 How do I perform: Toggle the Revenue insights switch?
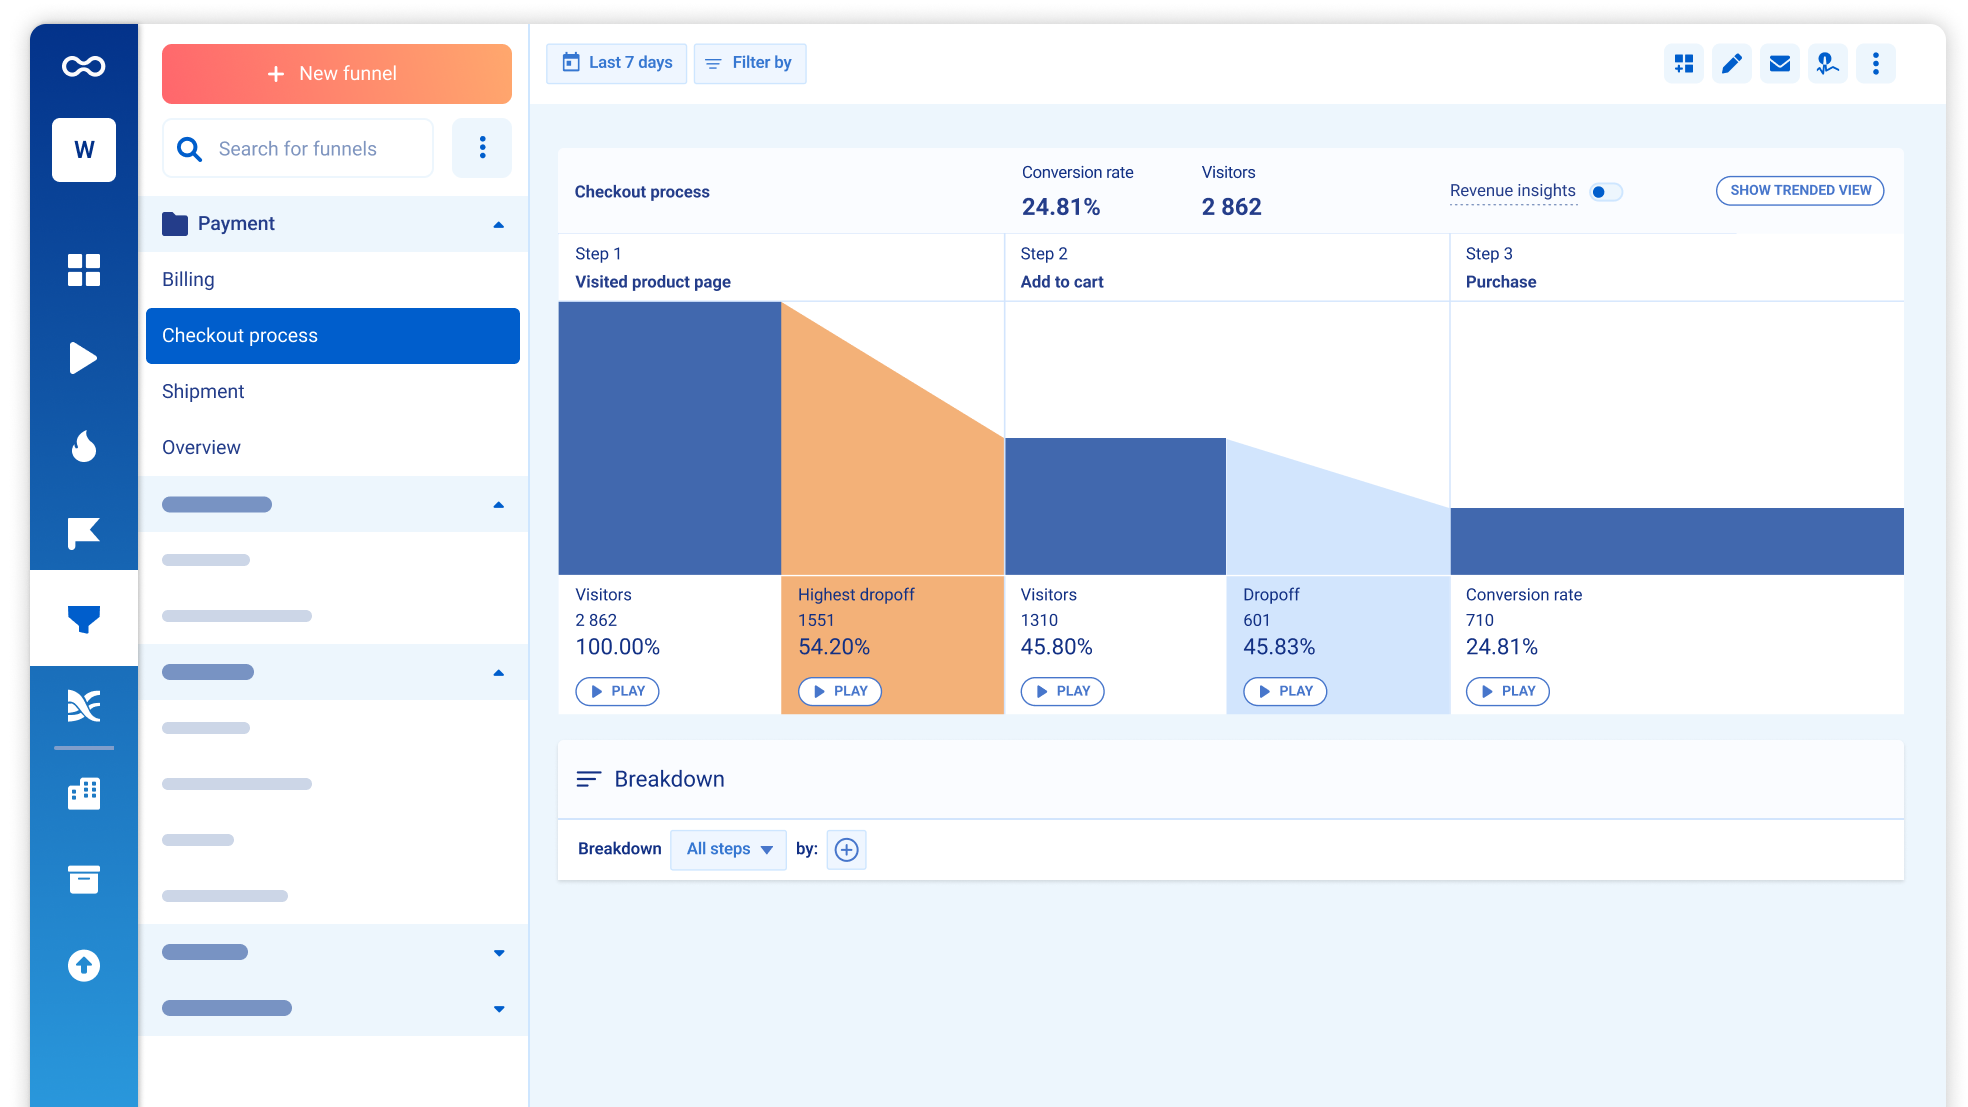[x=1605, y=192]
